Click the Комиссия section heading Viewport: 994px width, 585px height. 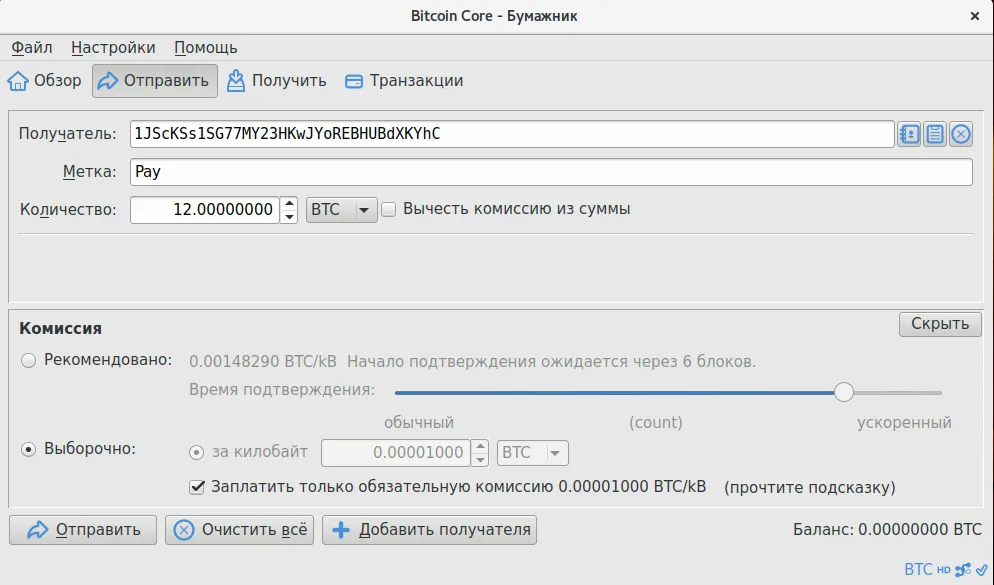point(60,328)
